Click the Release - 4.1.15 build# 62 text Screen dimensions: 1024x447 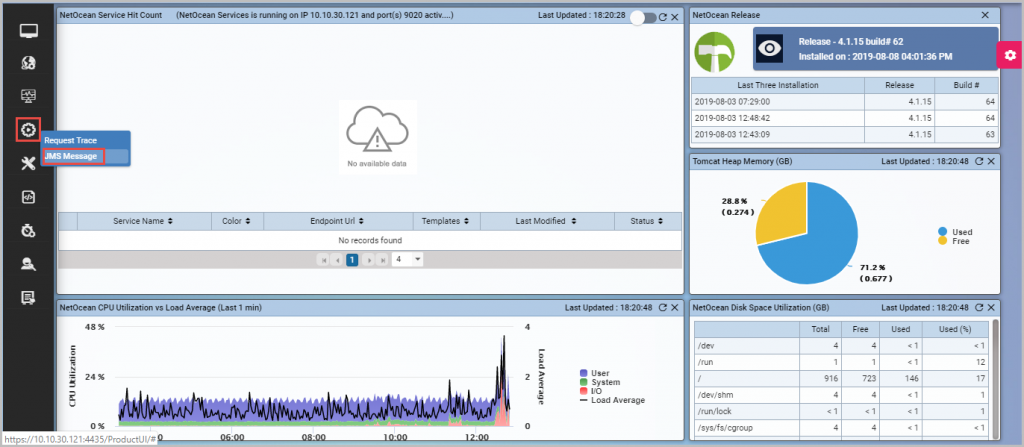(851, 41)
